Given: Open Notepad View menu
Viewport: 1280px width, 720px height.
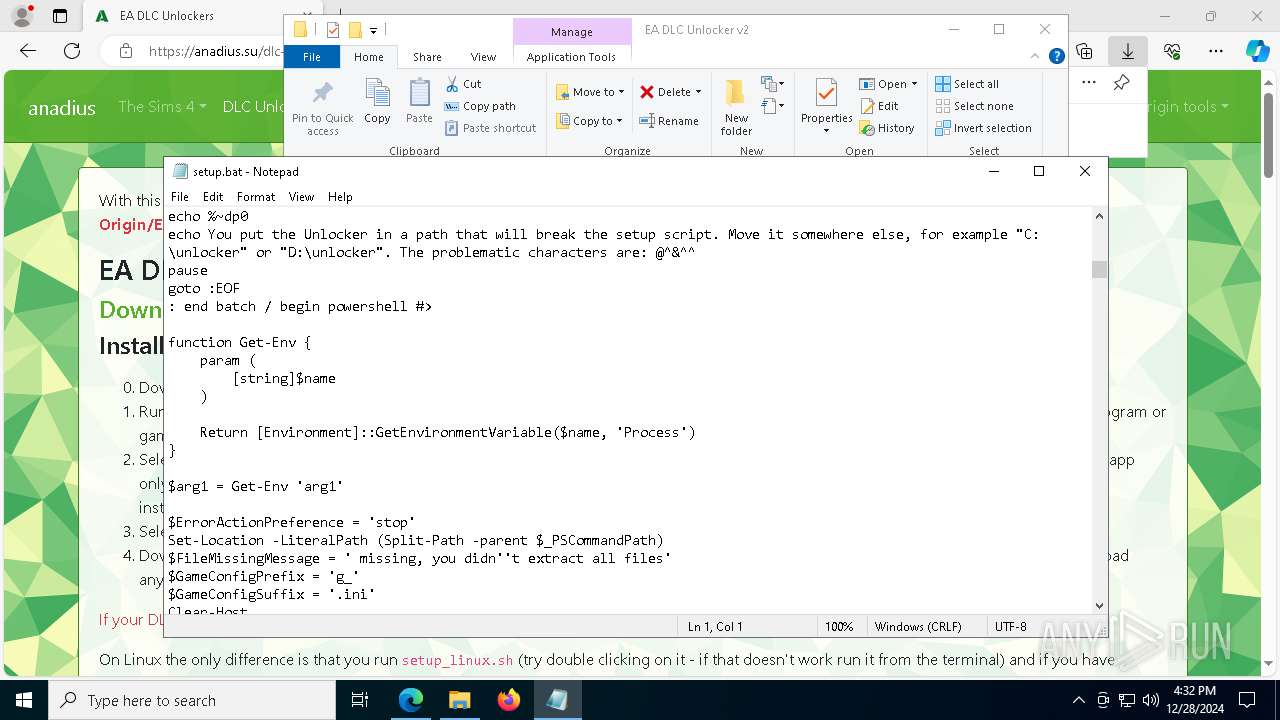Looking at the screenshot, I should click(301, 197).
